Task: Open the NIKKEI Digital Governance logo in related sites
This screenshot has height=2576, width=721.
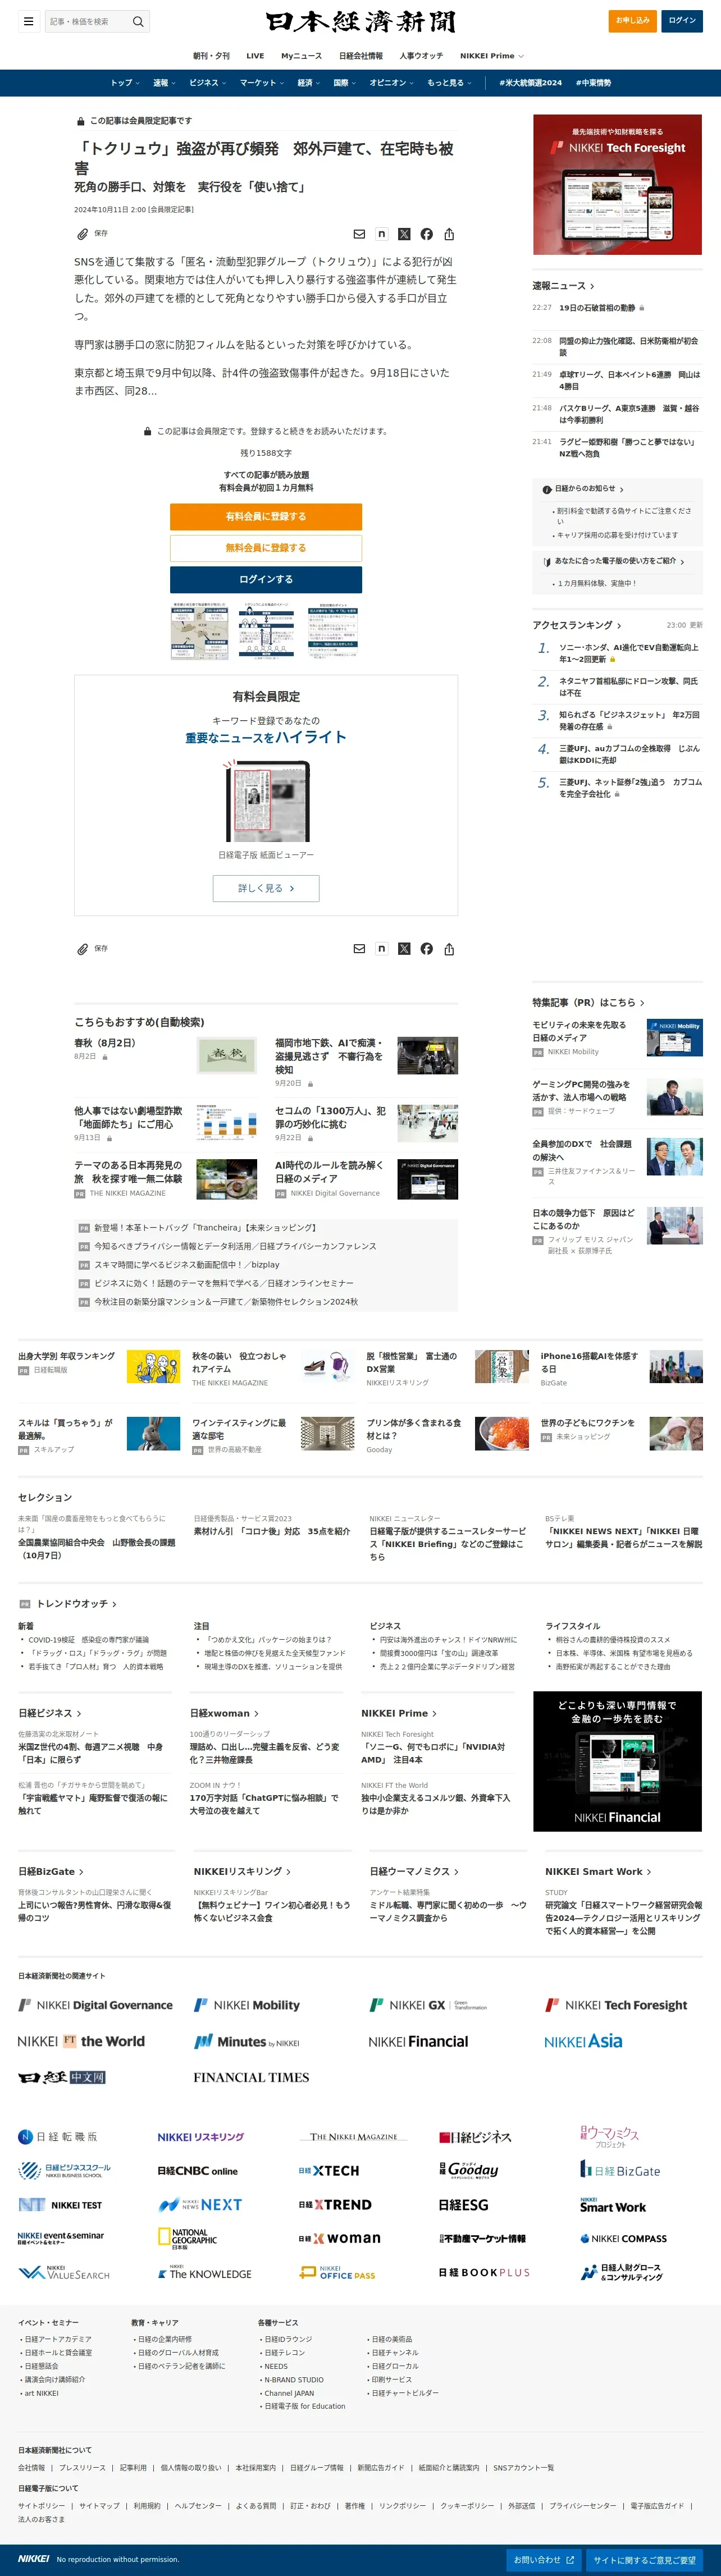Action: (x=95, y=2005)
